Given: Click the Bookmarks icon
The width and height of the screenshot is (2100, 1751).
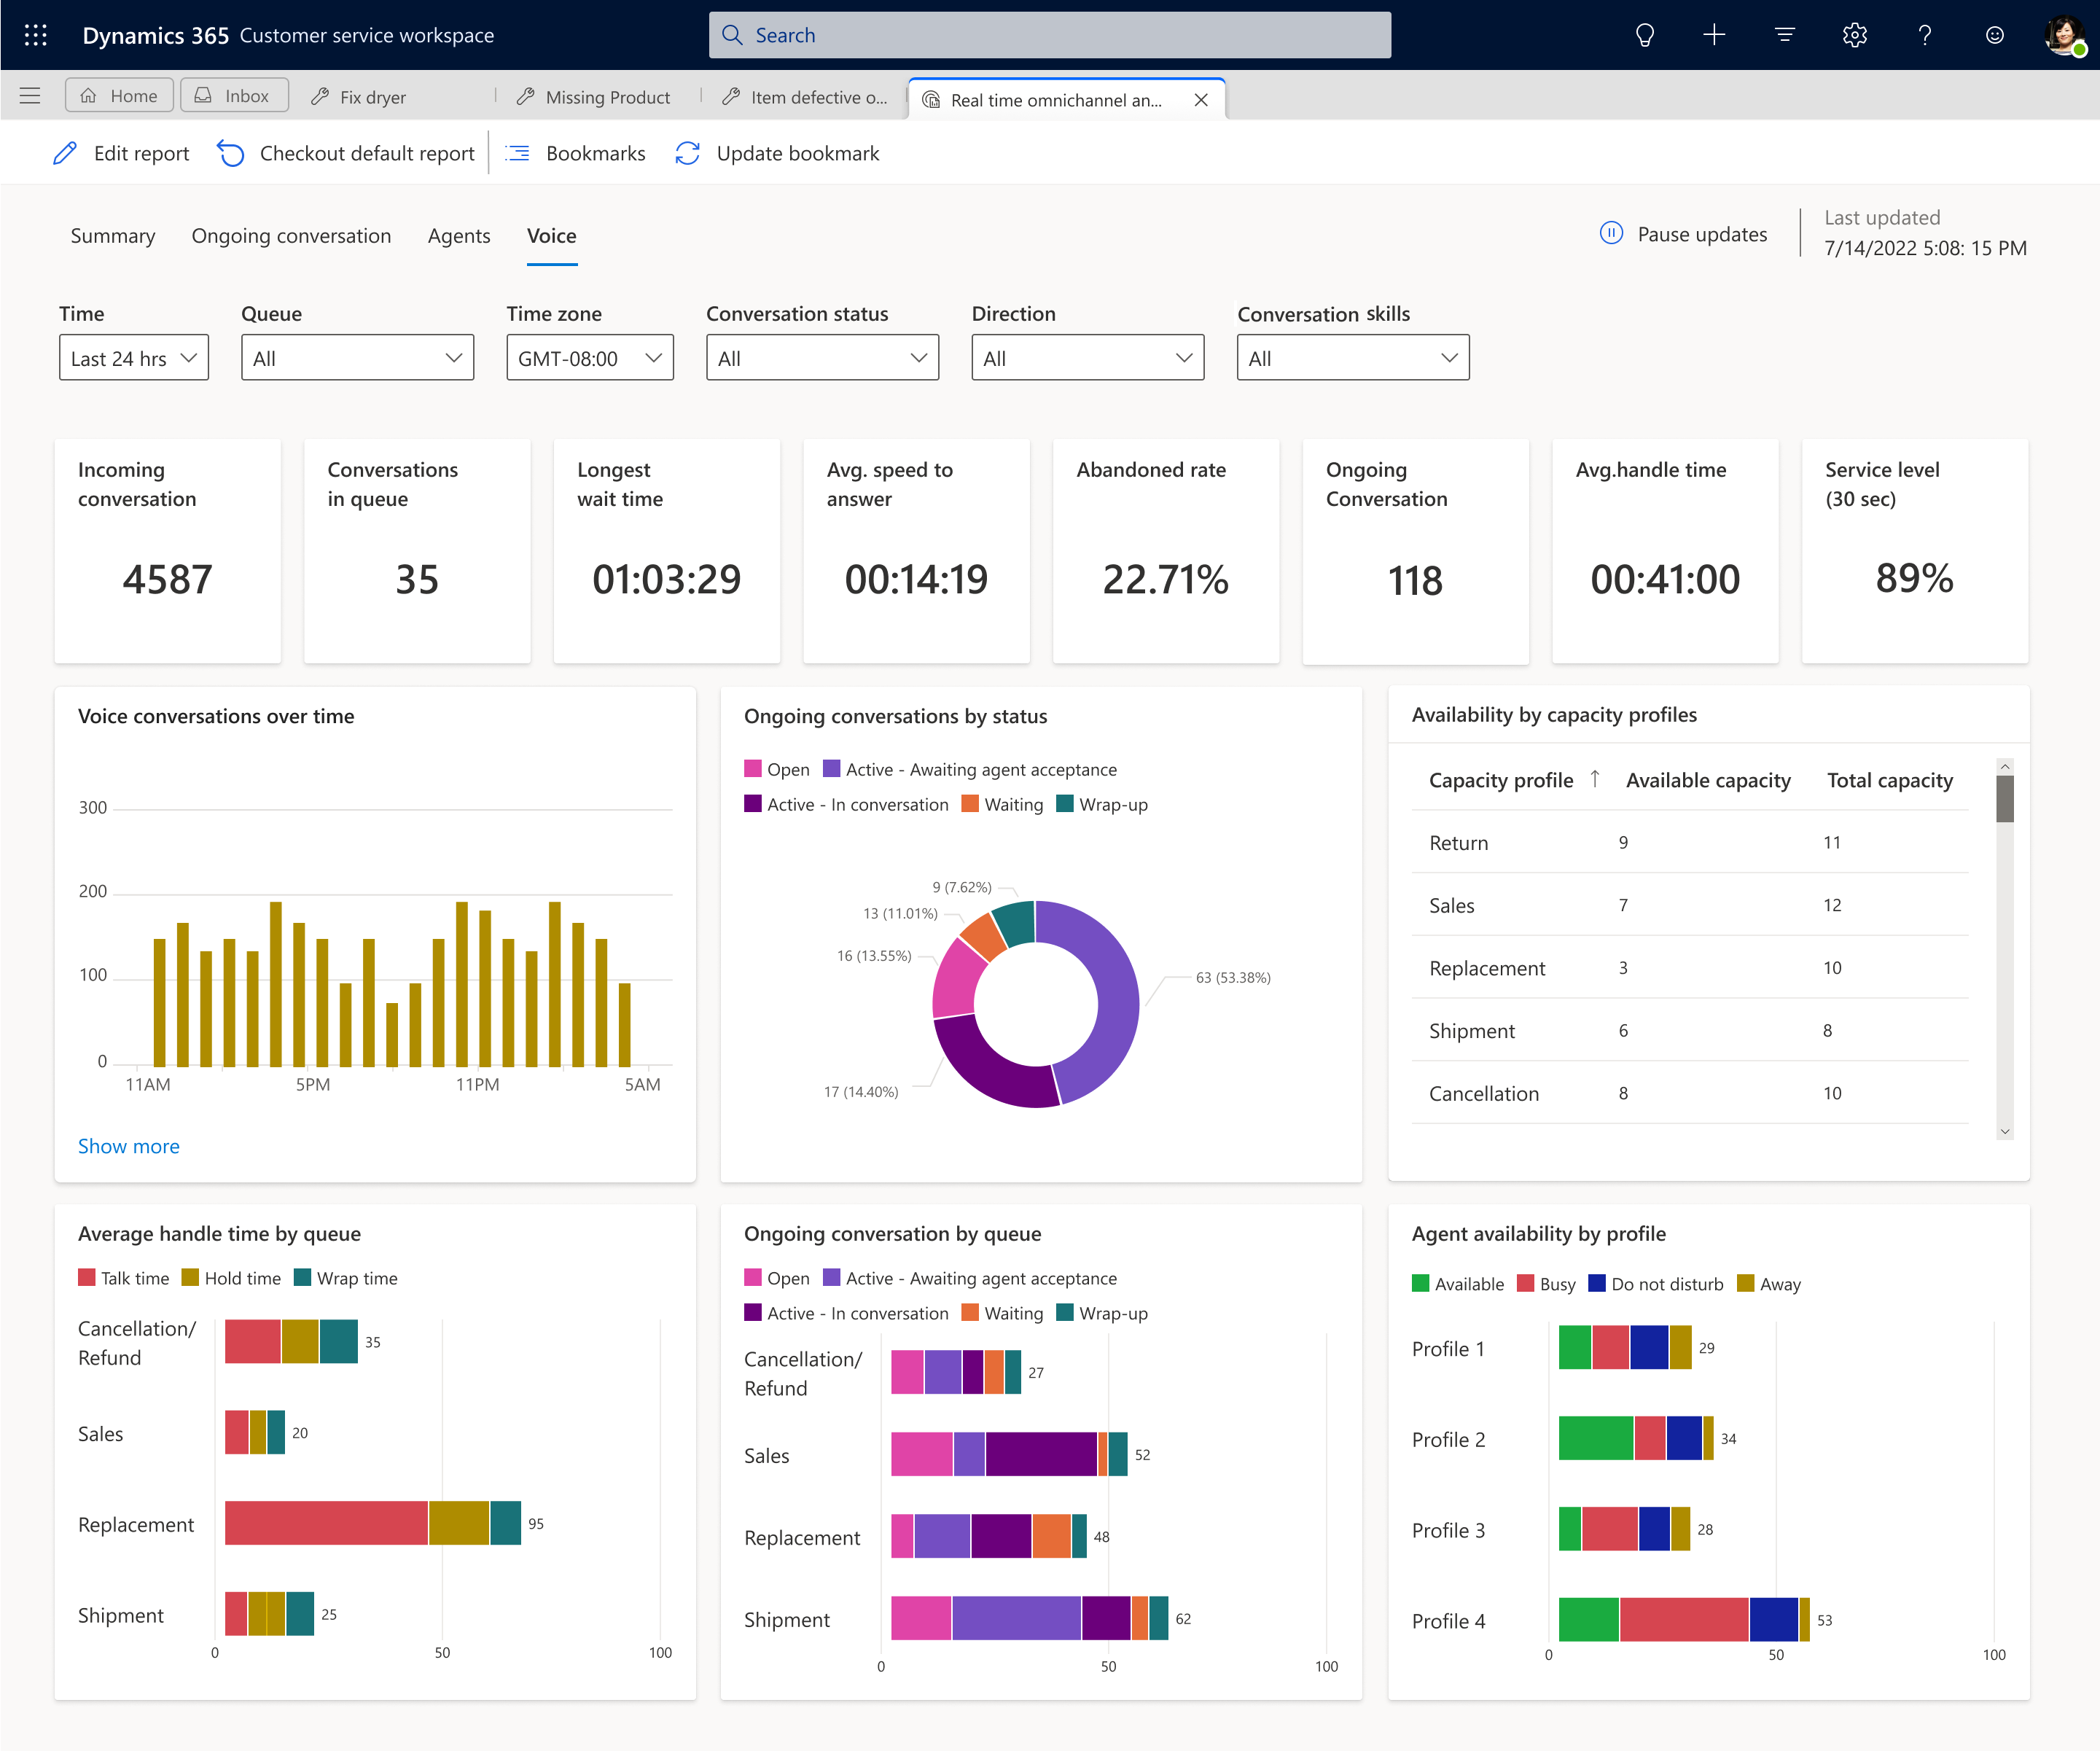Looking at the screenshot, I should 518,154.
